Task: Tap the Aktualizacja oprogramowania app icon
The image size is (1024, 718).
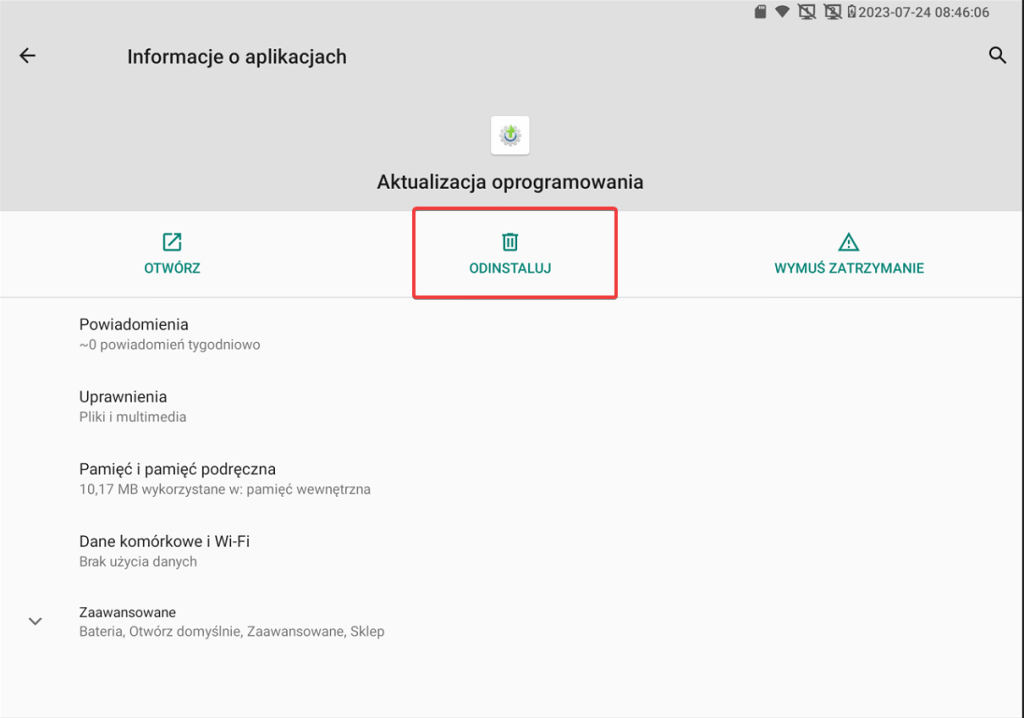Action: point(510,135)
